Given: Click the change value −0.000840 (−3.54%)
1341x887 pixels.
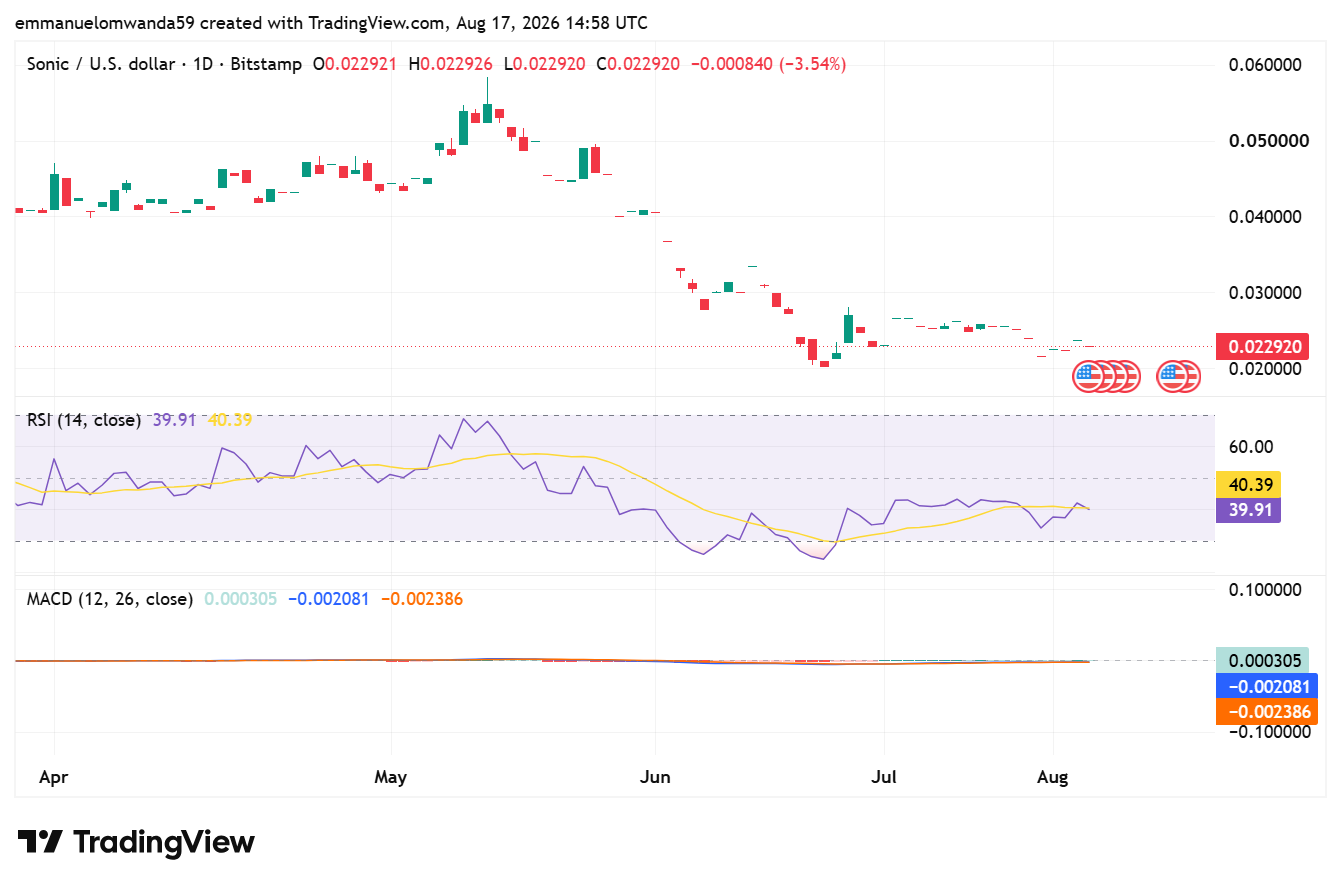Looking at the screenshot, I should point(769,64).
